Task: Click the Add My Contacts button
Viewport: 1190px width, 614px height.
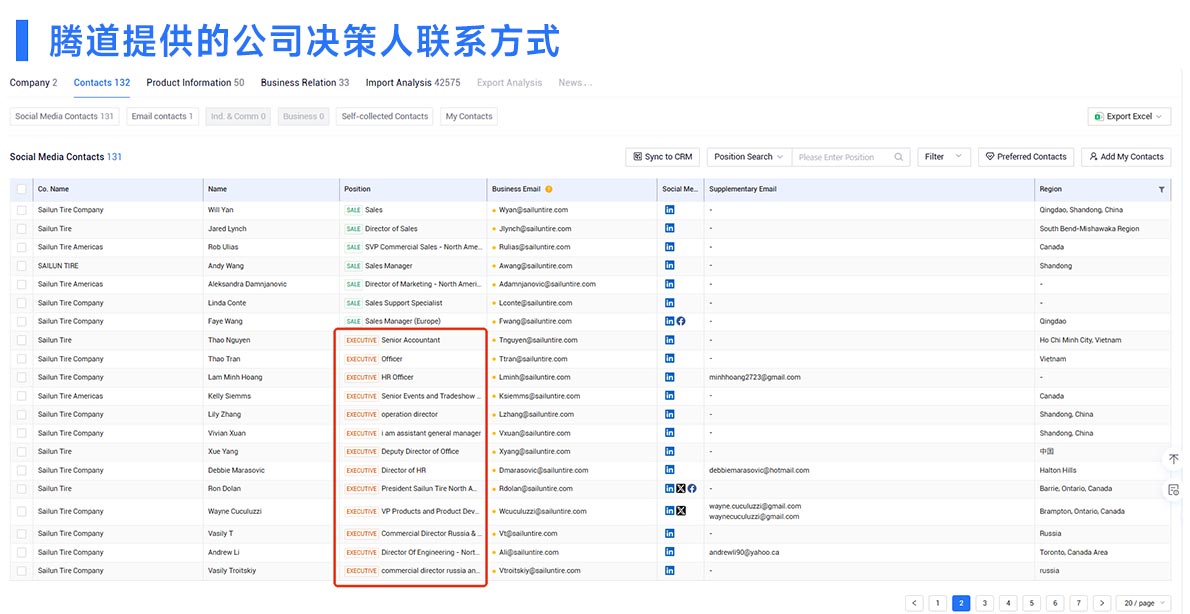Action: [1126, 157]
